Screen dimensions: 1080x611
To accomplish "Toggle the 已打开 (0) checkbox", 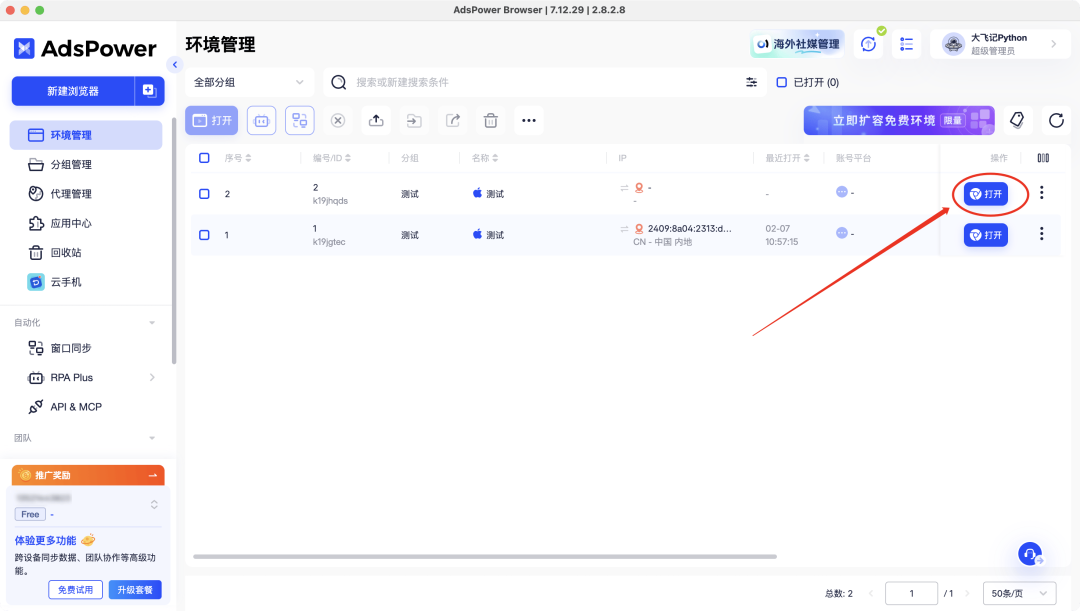I will click(782, 82).
